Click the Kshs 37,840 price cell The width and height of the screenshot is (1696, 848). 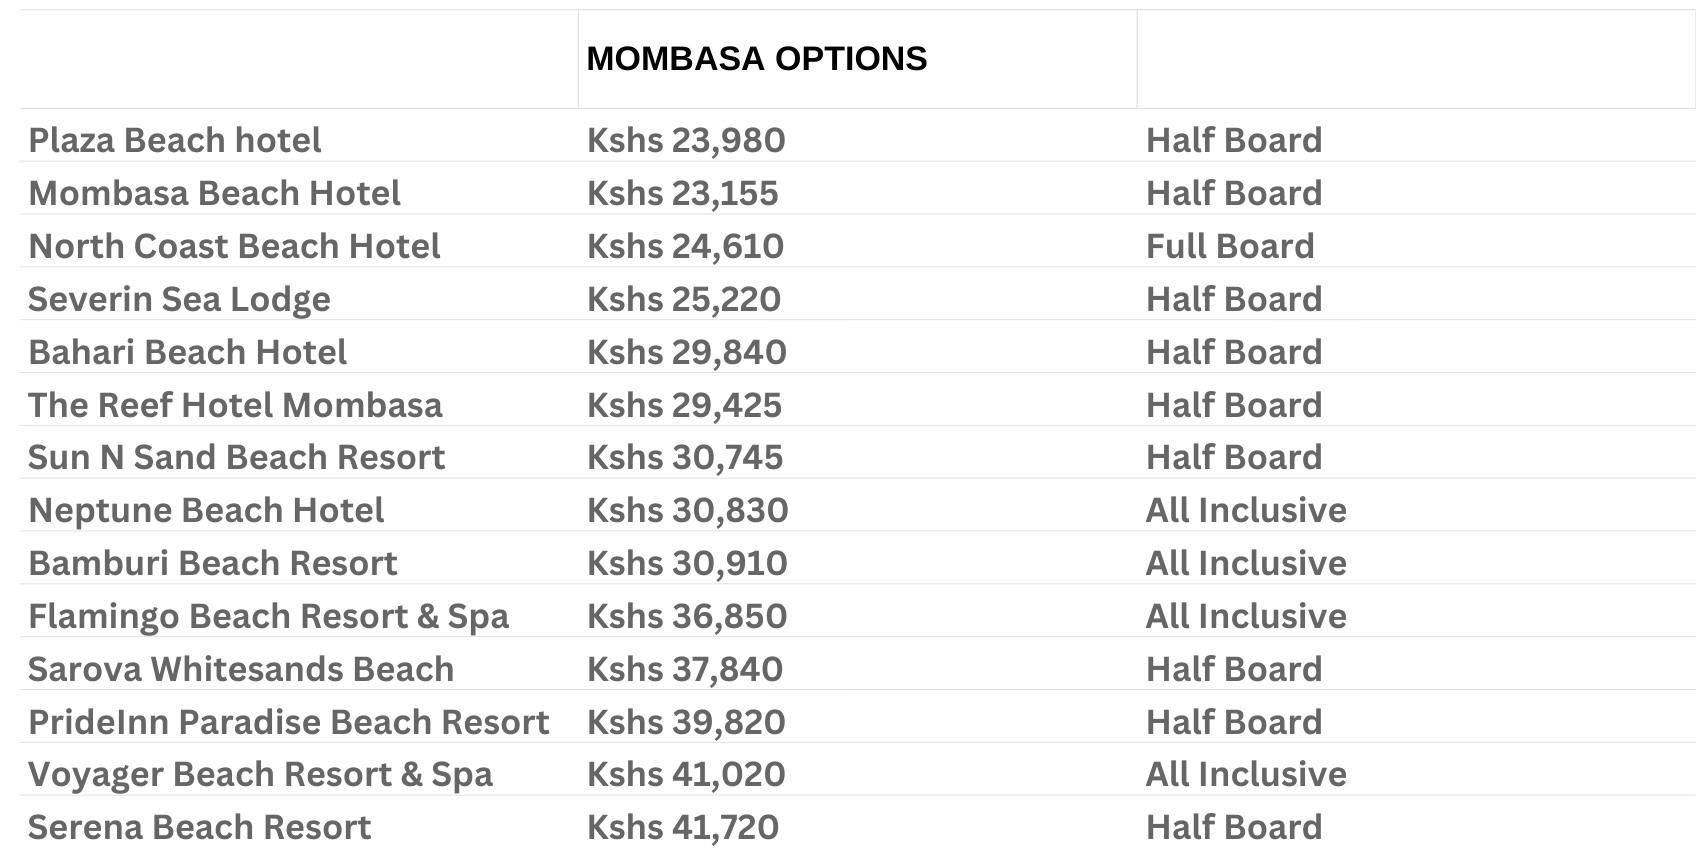click(x=685, y=669)
